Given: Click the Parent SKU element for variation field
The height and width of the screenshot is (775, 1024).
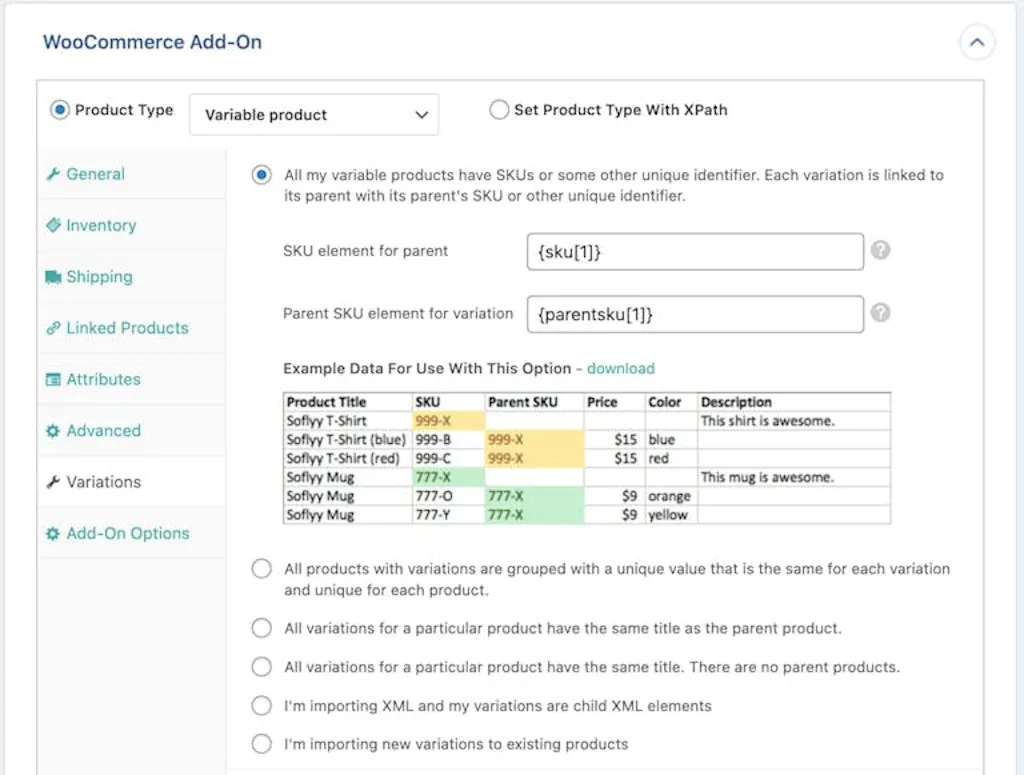Looking at the screenshot, I should point(695,315).
